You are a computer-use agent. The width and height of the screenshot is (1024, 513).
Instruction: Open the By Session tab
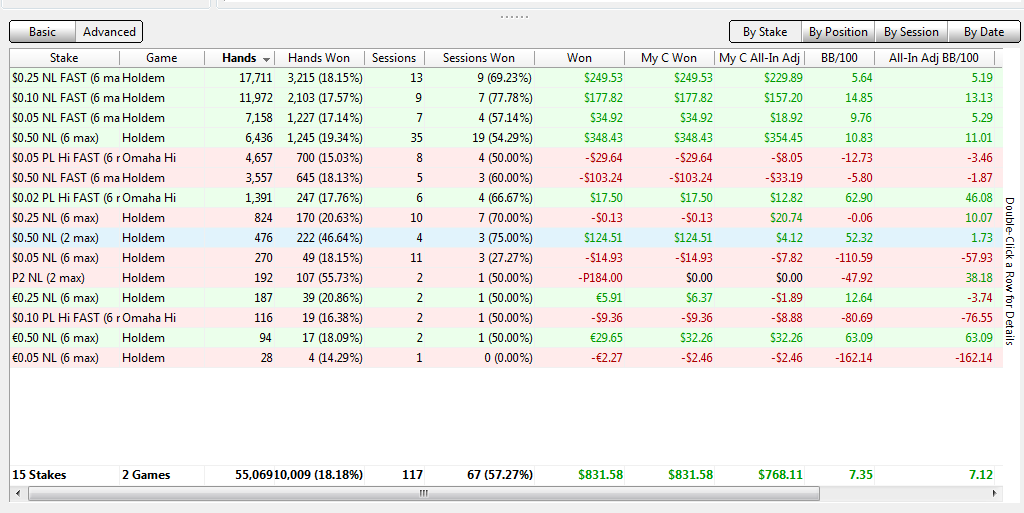tap(911, 31)
